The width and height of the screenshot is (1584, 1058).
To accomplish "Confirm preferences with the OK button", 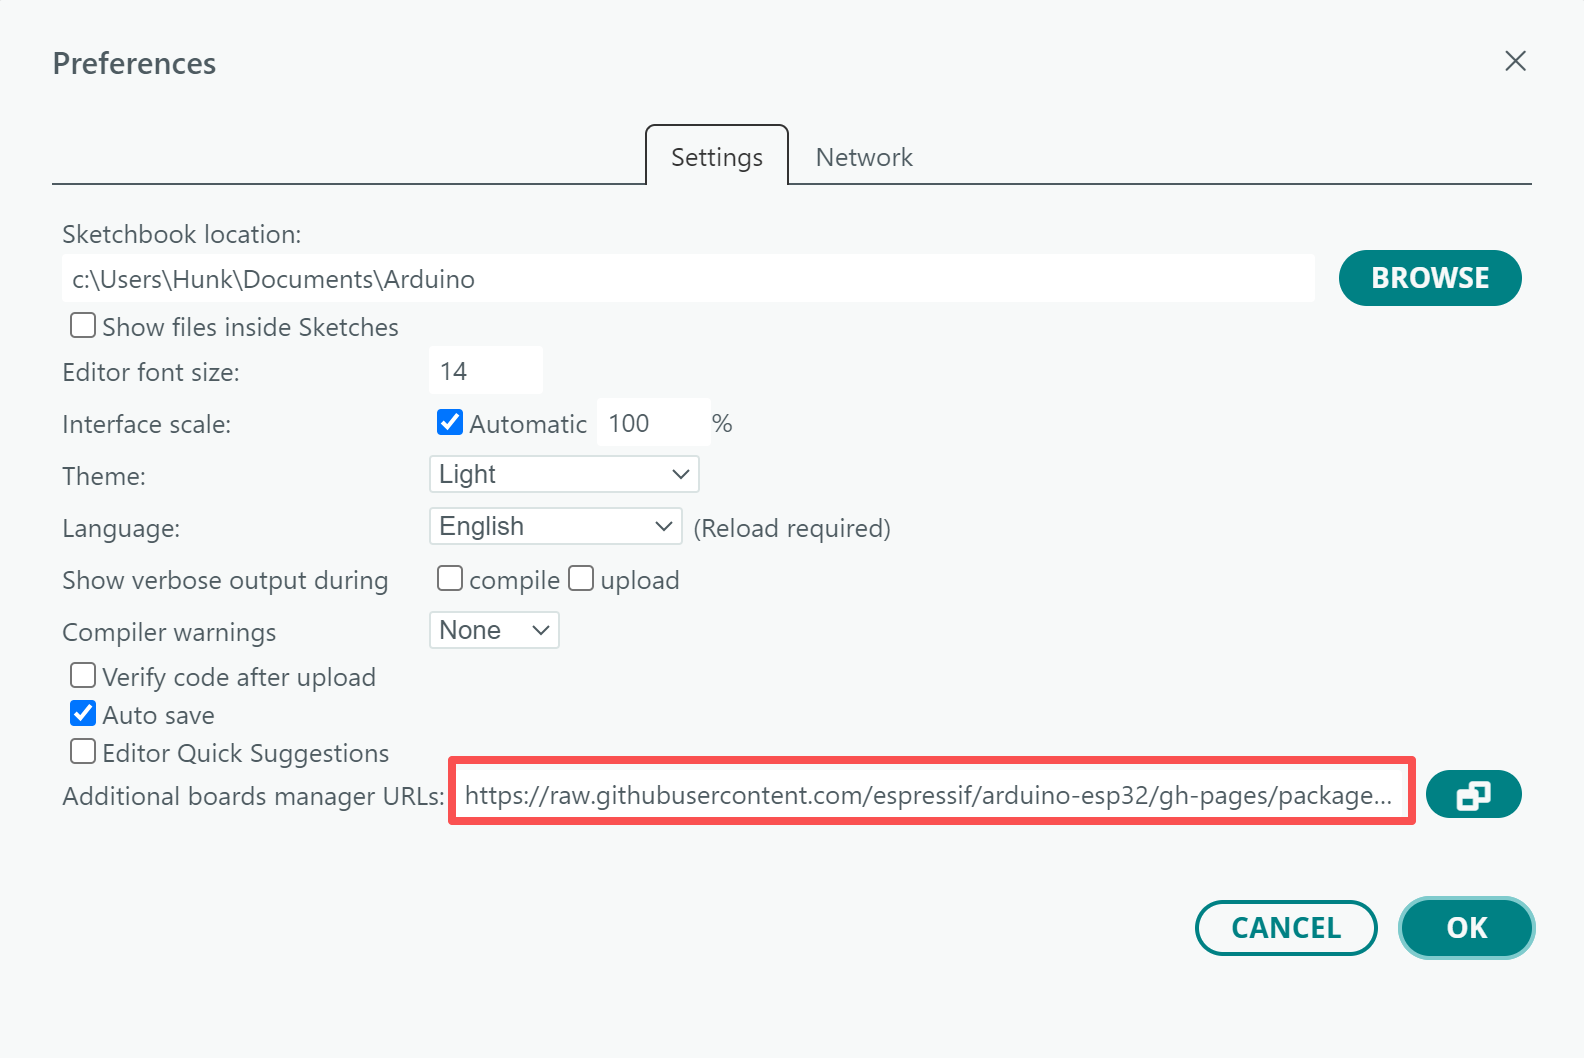I will (x=1466, y=928).
